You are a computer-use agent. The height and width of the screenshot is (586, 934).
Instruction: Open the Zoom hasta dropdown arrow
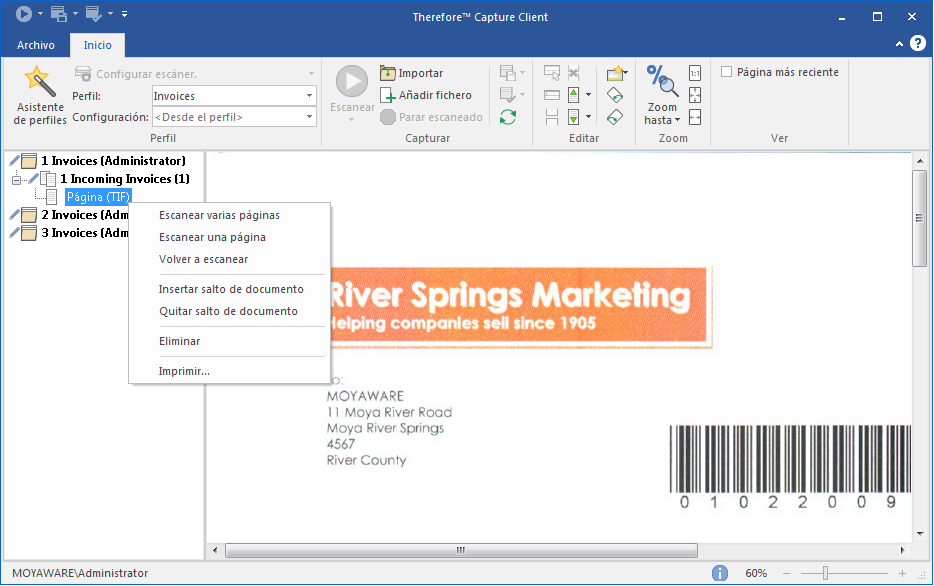[x=677, y=120]
